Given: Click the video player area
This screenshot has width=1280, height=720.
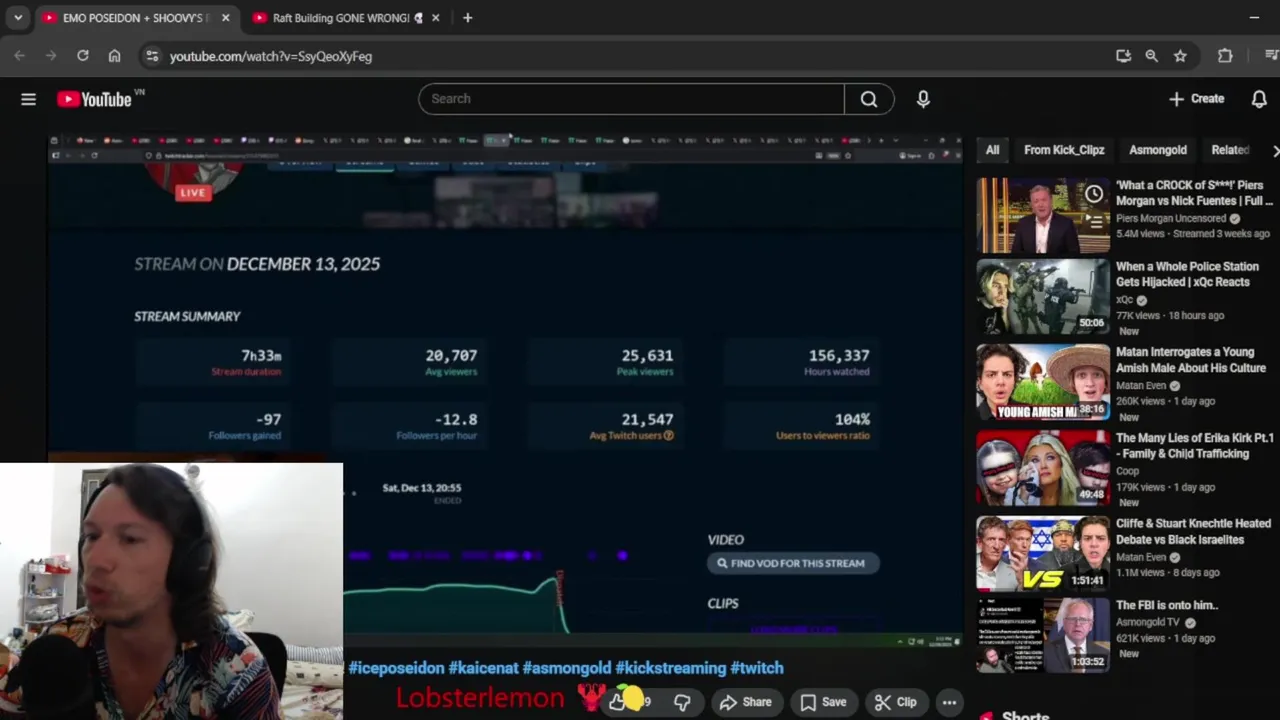Looking at the screenshot, I should (x=505, y=390).
